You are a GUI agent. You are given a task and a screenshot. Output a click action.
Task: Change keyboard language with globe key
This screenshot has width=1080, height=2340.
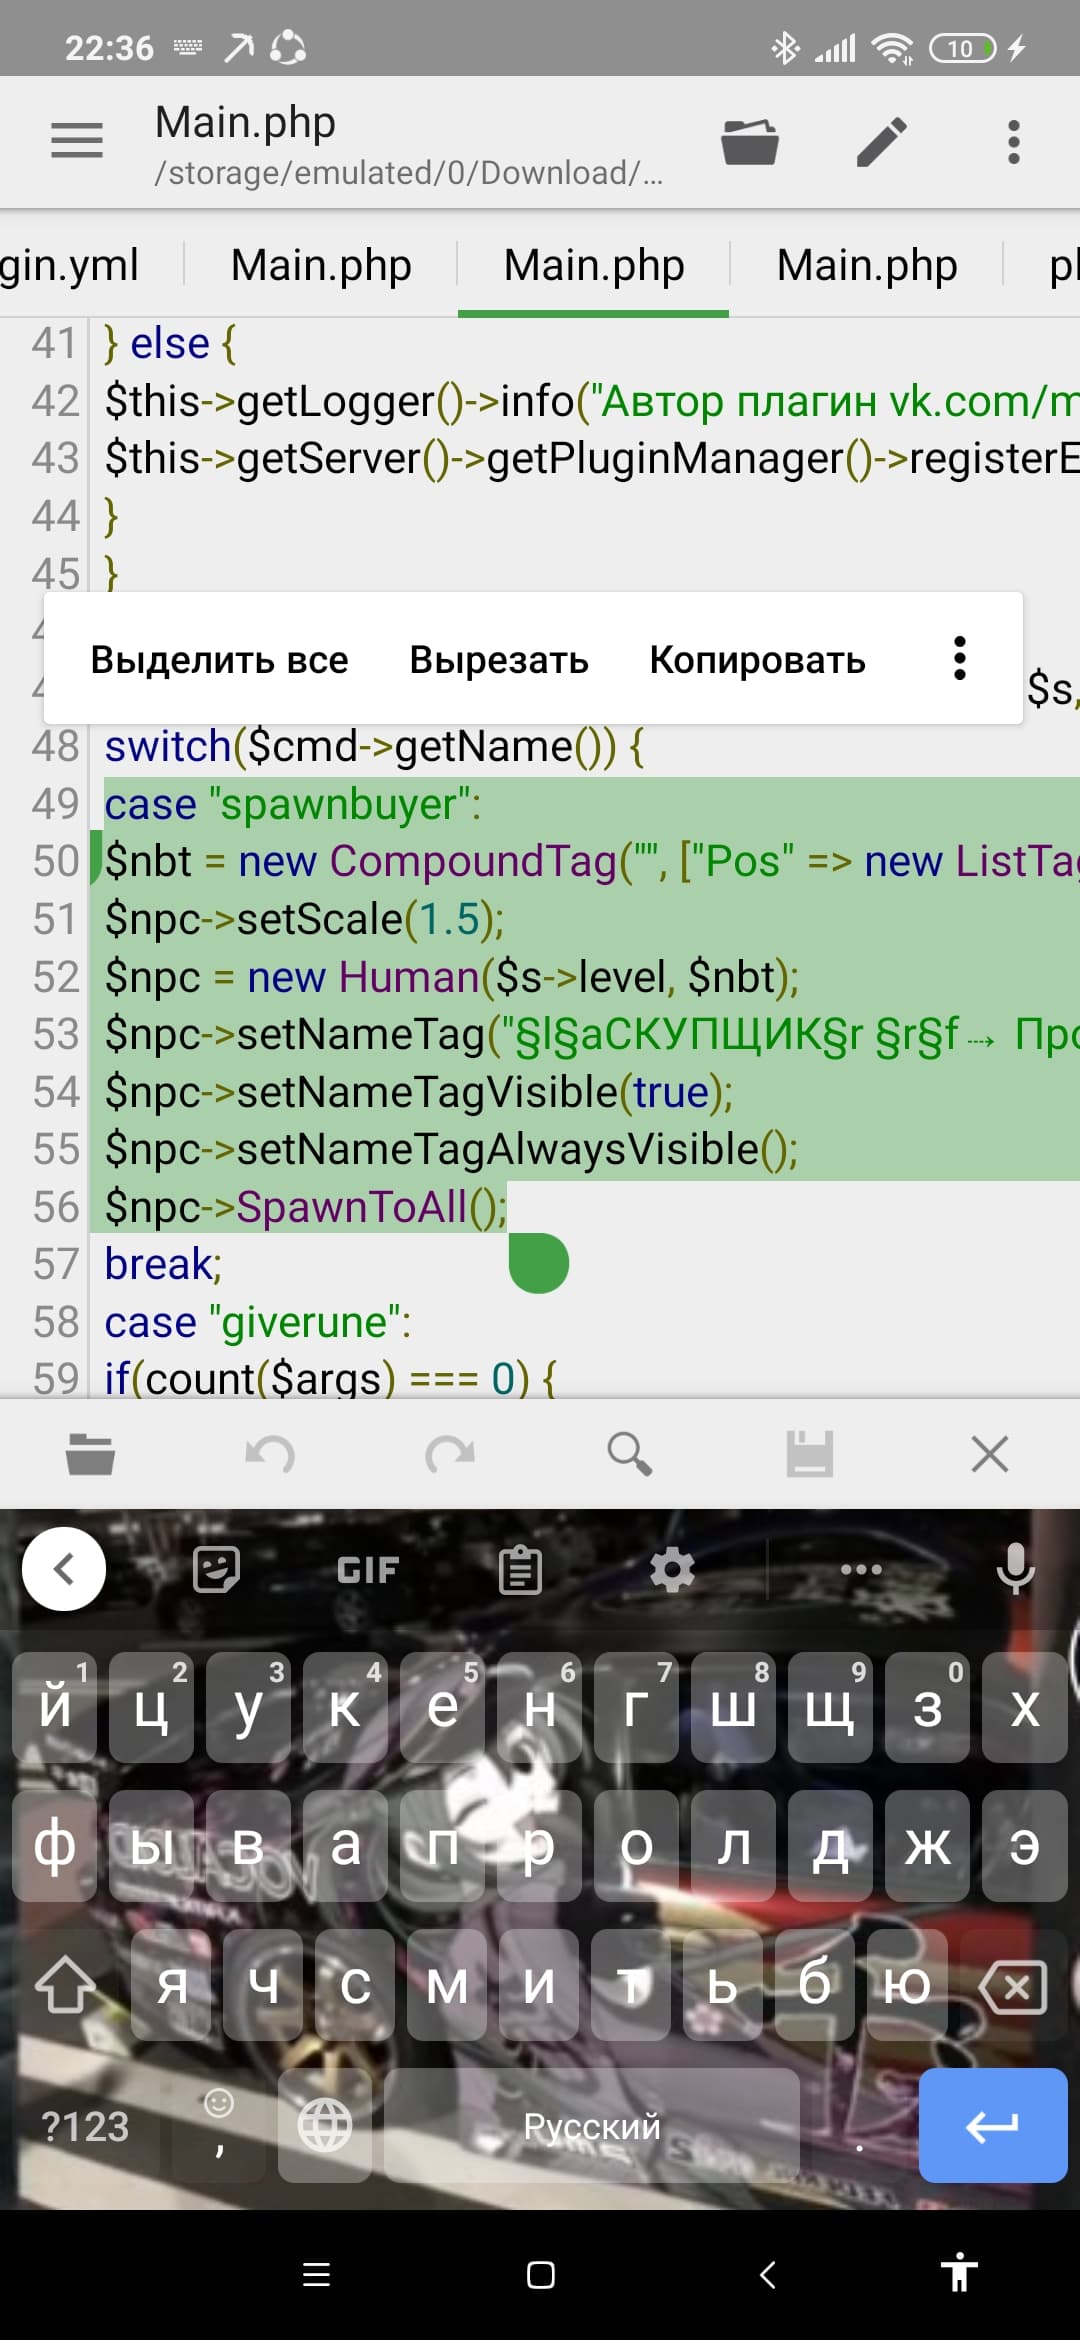click(x=325, y=2125)
